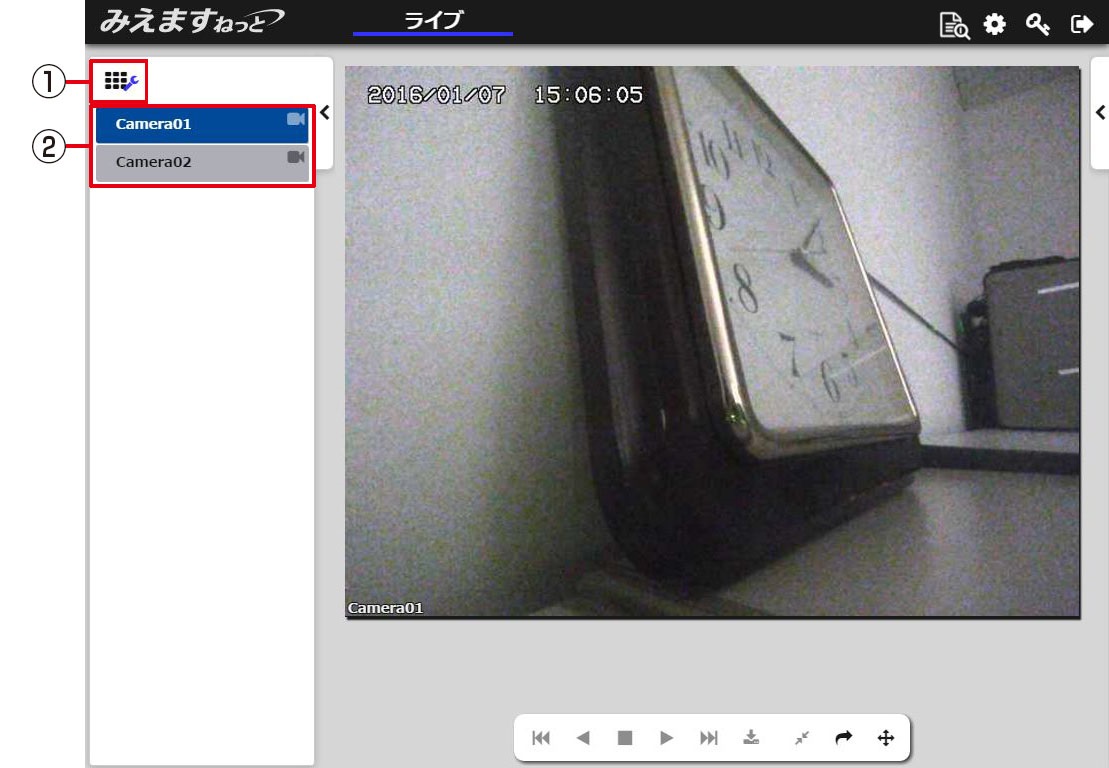Skip to the beginning of recording

click(x=541, y=738)
